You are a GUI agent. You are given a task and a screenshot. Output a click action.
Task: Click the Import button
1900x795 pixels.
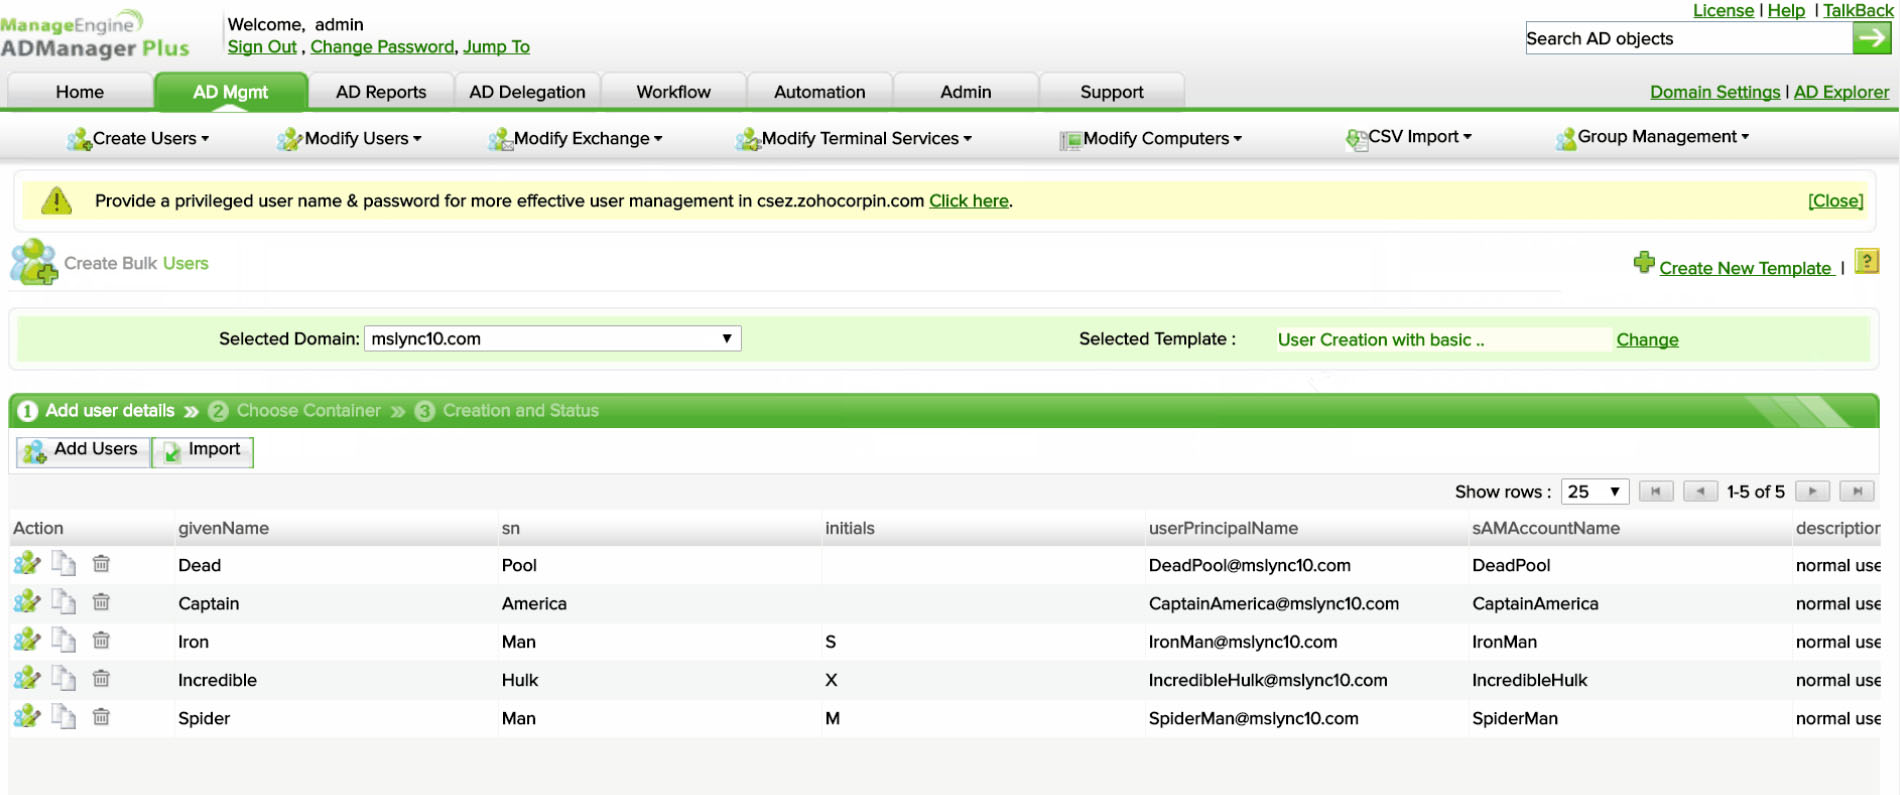[x=203, y=451]
